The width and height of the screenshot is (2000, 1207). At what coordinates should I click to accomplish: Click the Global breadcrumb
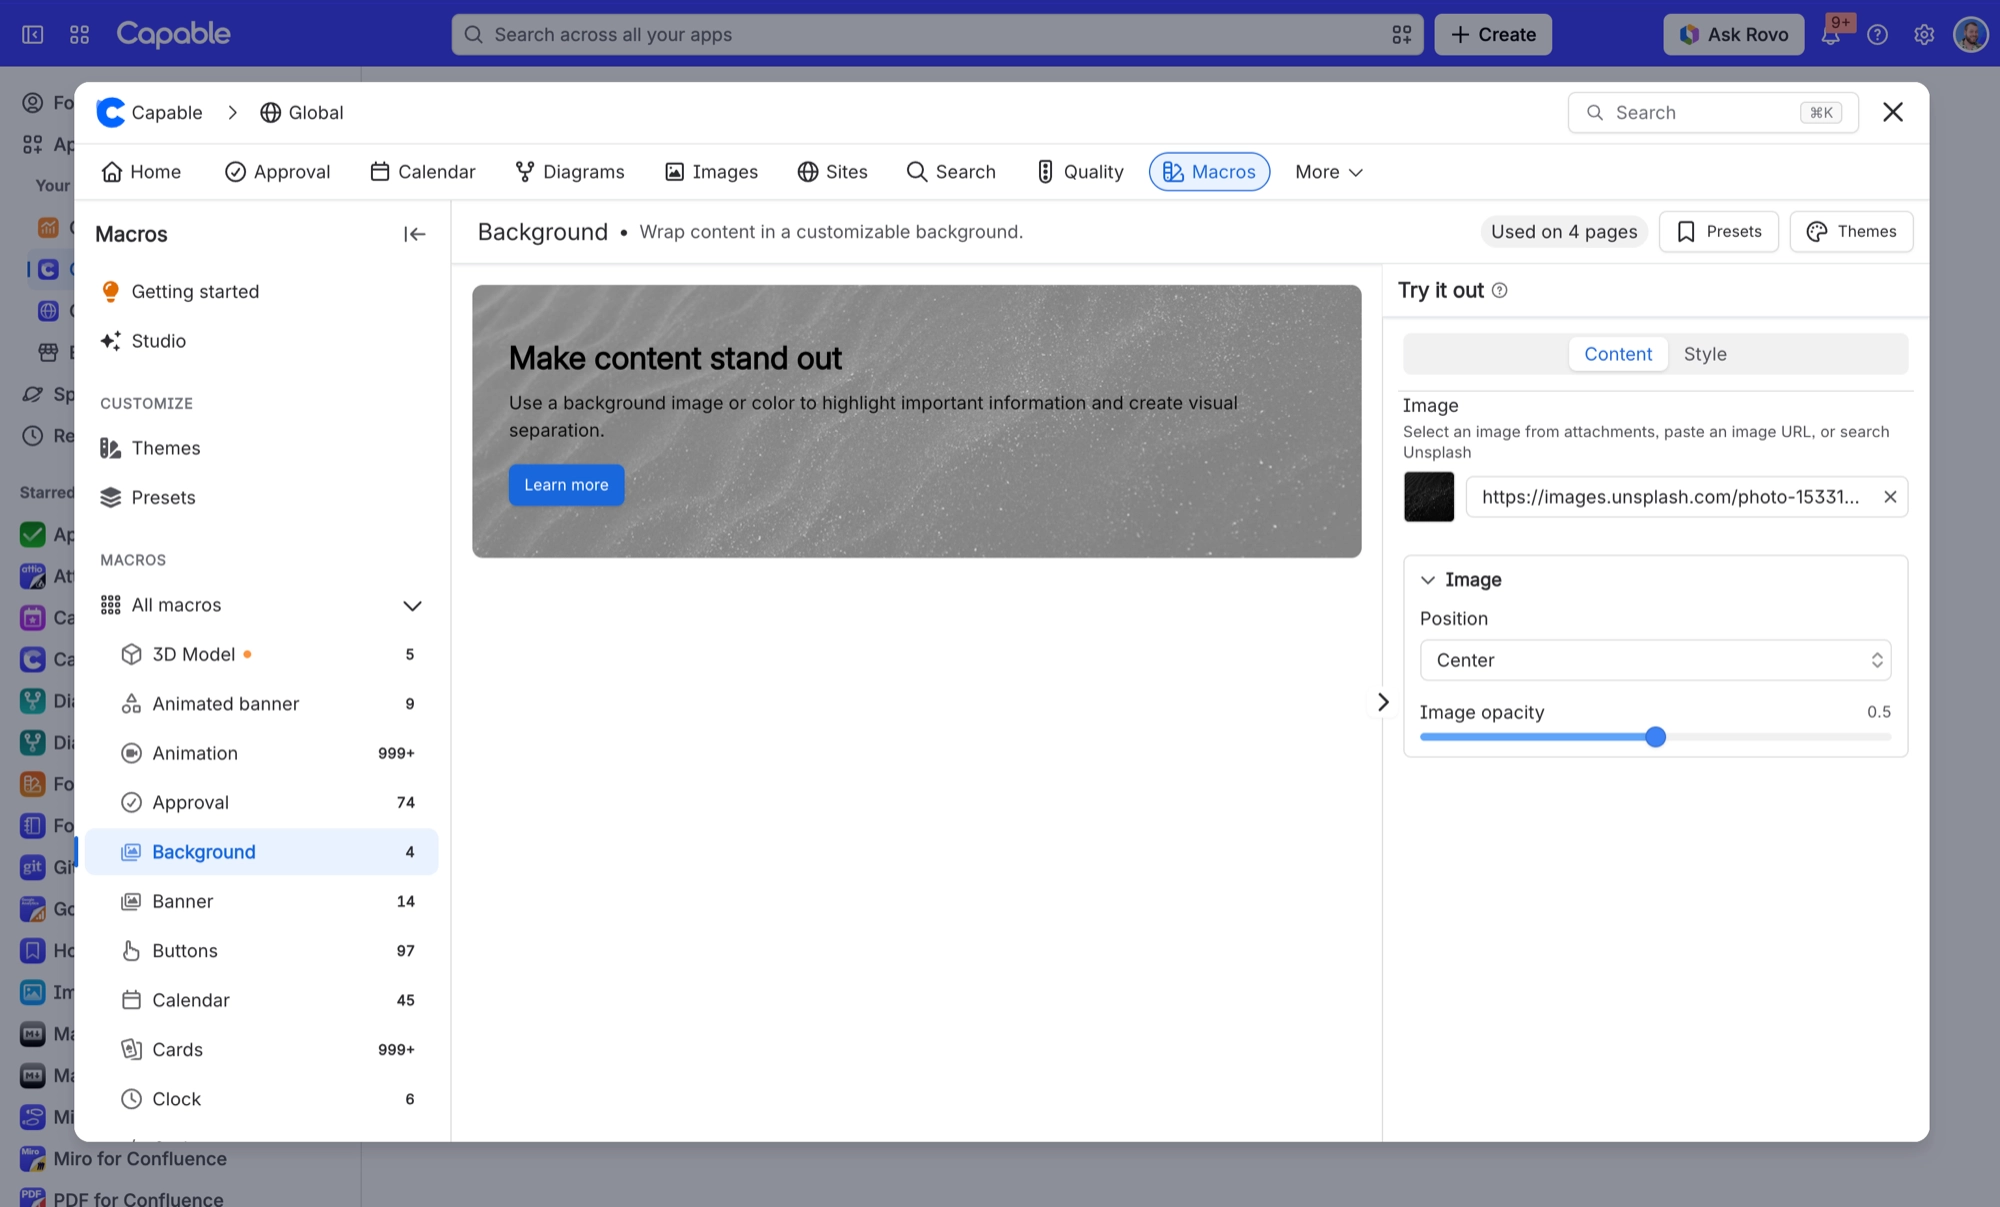point(301,112)
